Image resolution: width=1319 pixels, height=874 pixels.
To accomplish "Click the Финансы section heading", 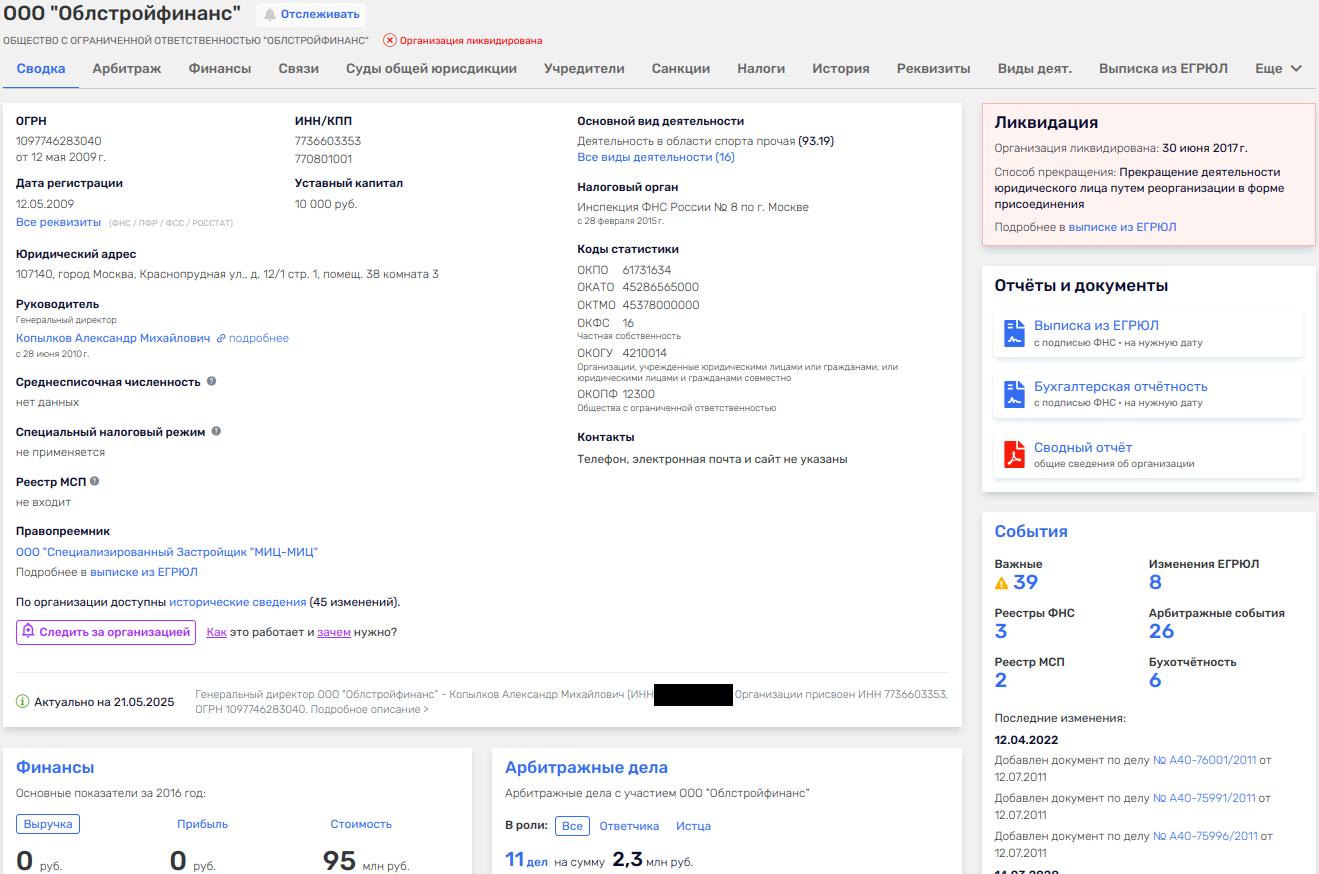I will click(55, 767).
